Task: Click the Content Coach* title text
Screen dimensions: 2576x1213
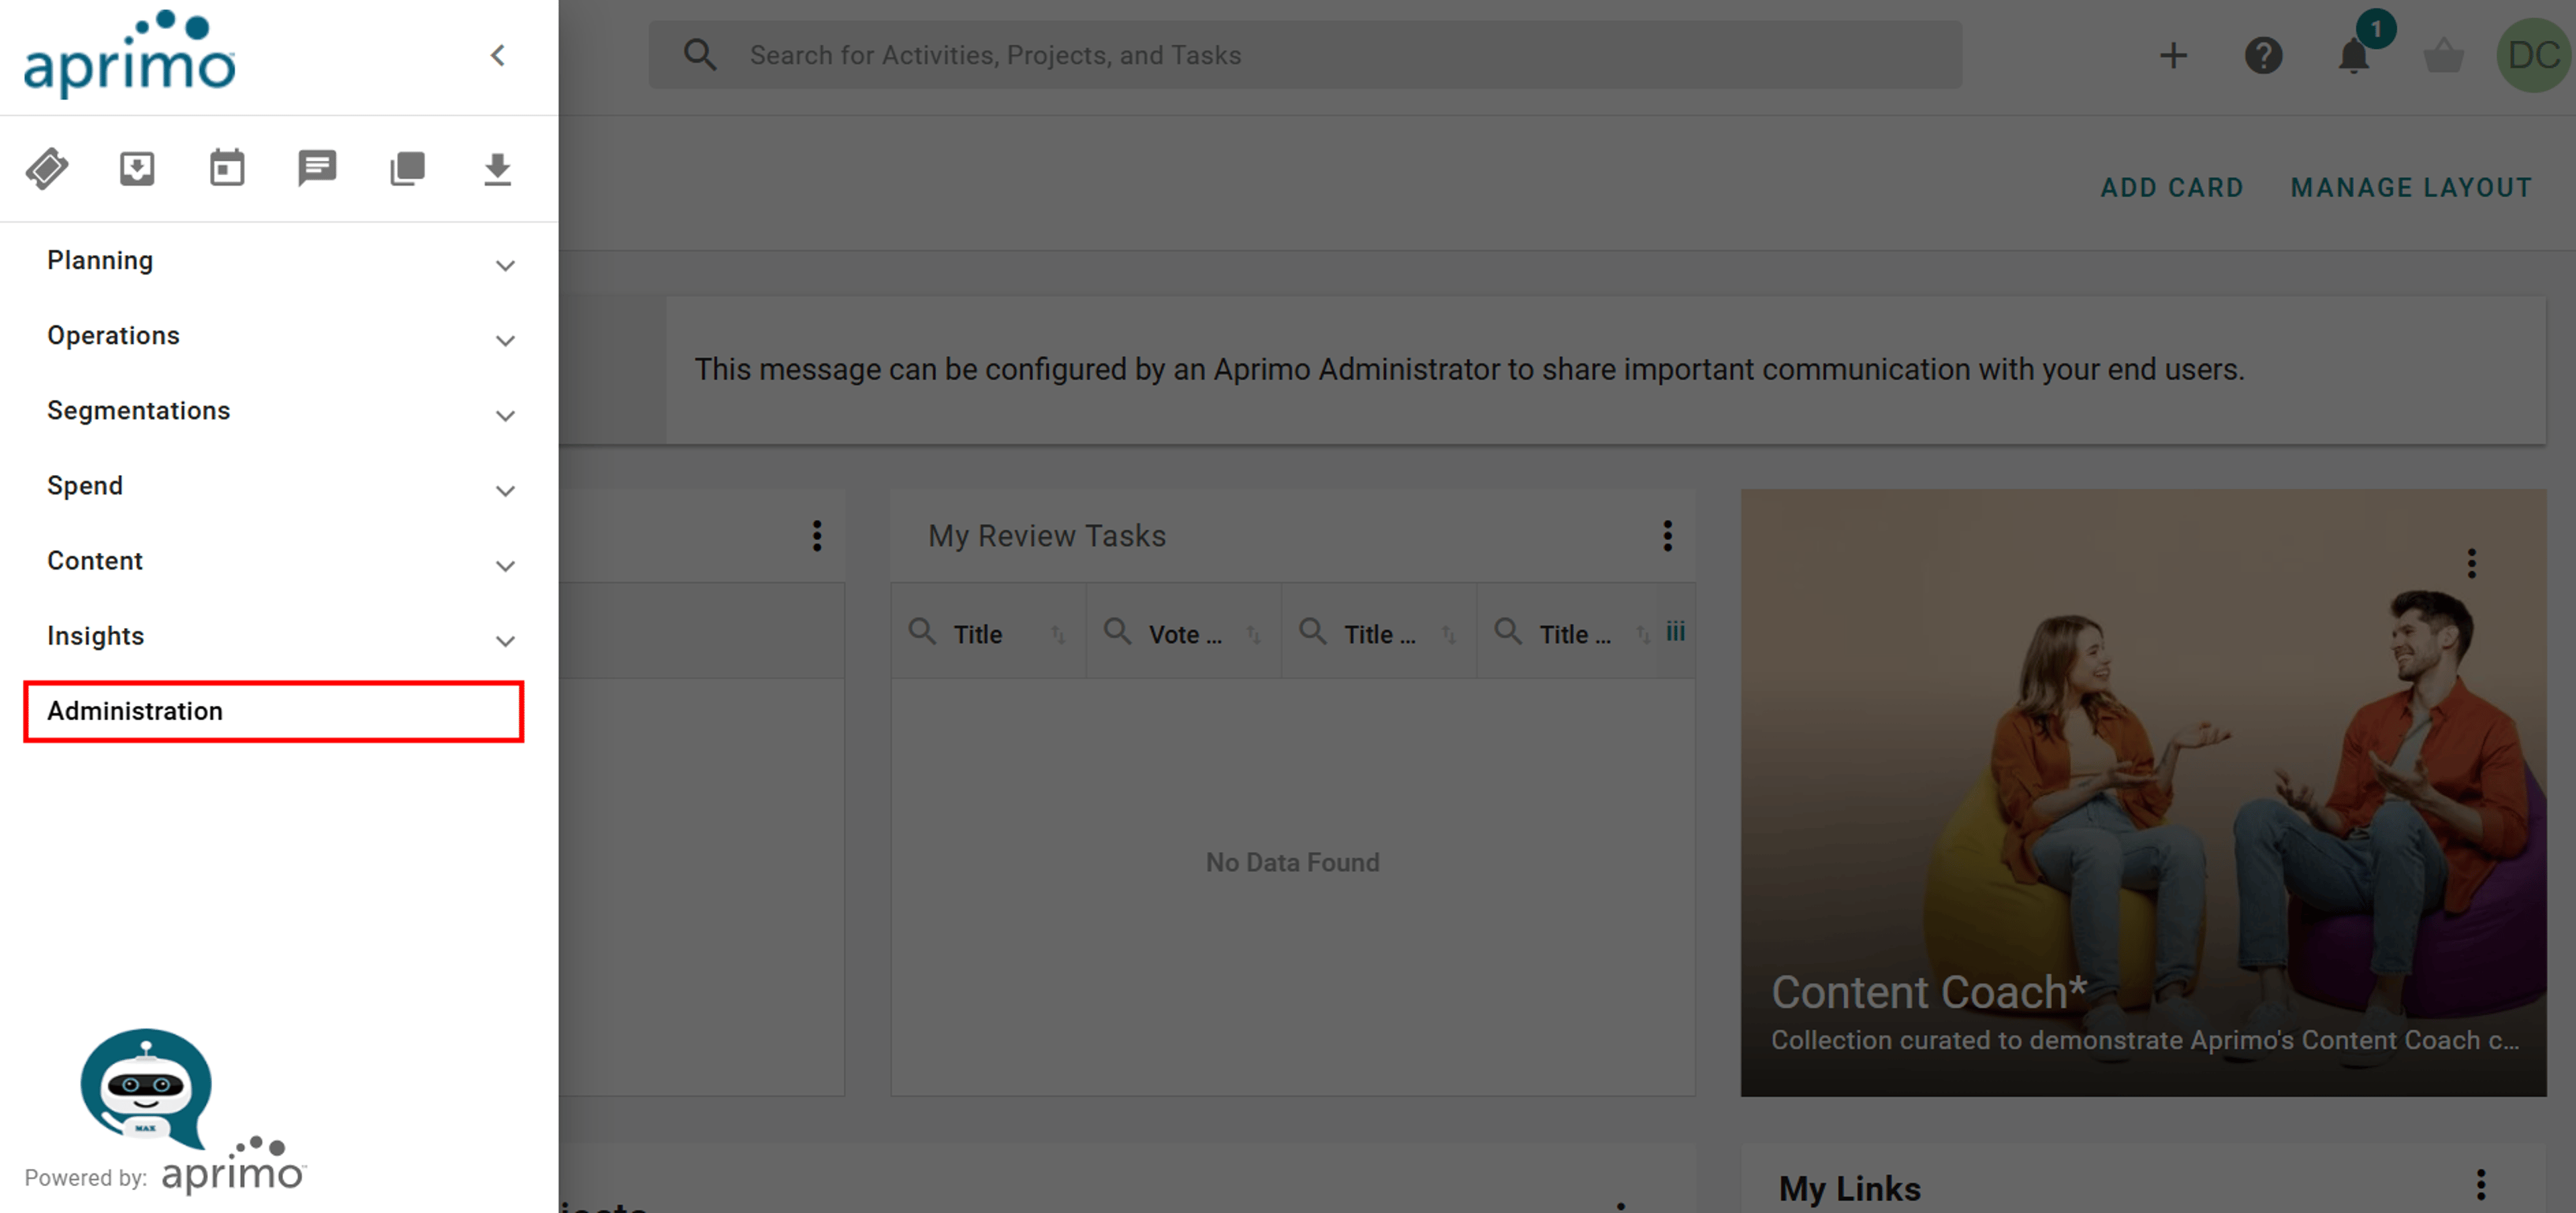Action: (1929, 992)
